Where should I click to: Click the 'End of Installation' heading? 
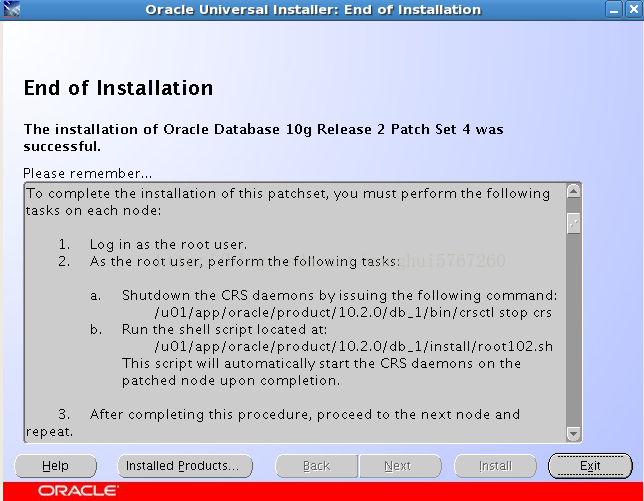[x=118, y=88]
